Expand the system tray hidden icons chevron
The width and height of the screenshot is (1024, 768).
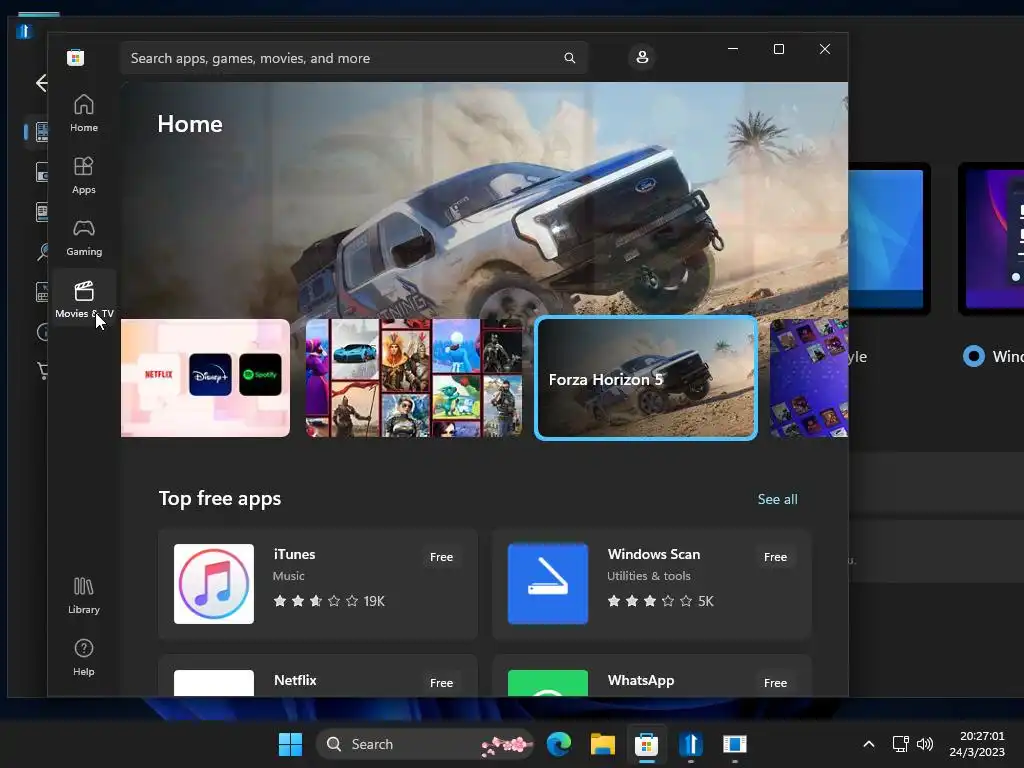(x=869, y=744)
